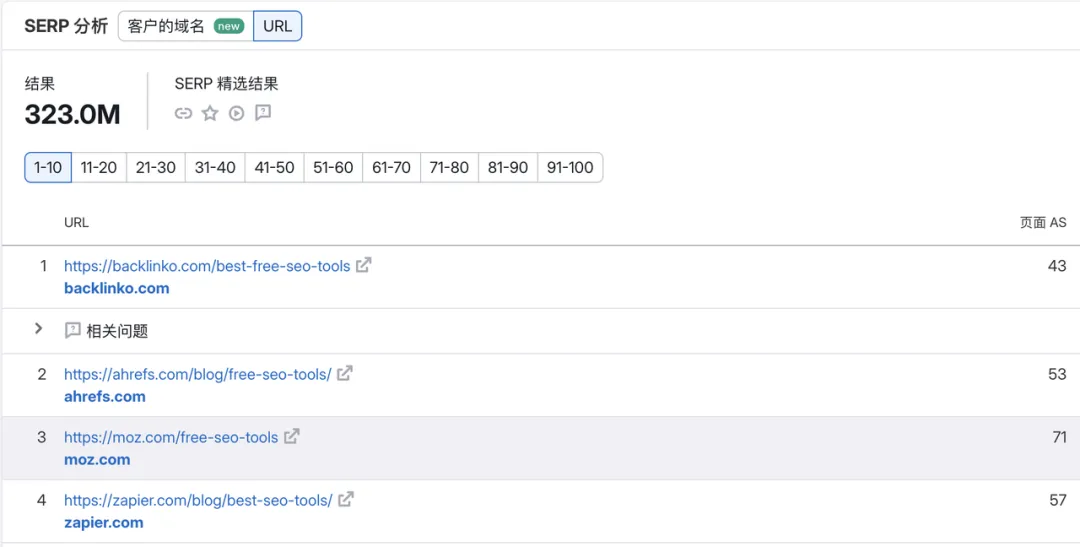Open moz.com URL external link icon
The height and width of the screenshot is (547, 1080).
(292, 436)
